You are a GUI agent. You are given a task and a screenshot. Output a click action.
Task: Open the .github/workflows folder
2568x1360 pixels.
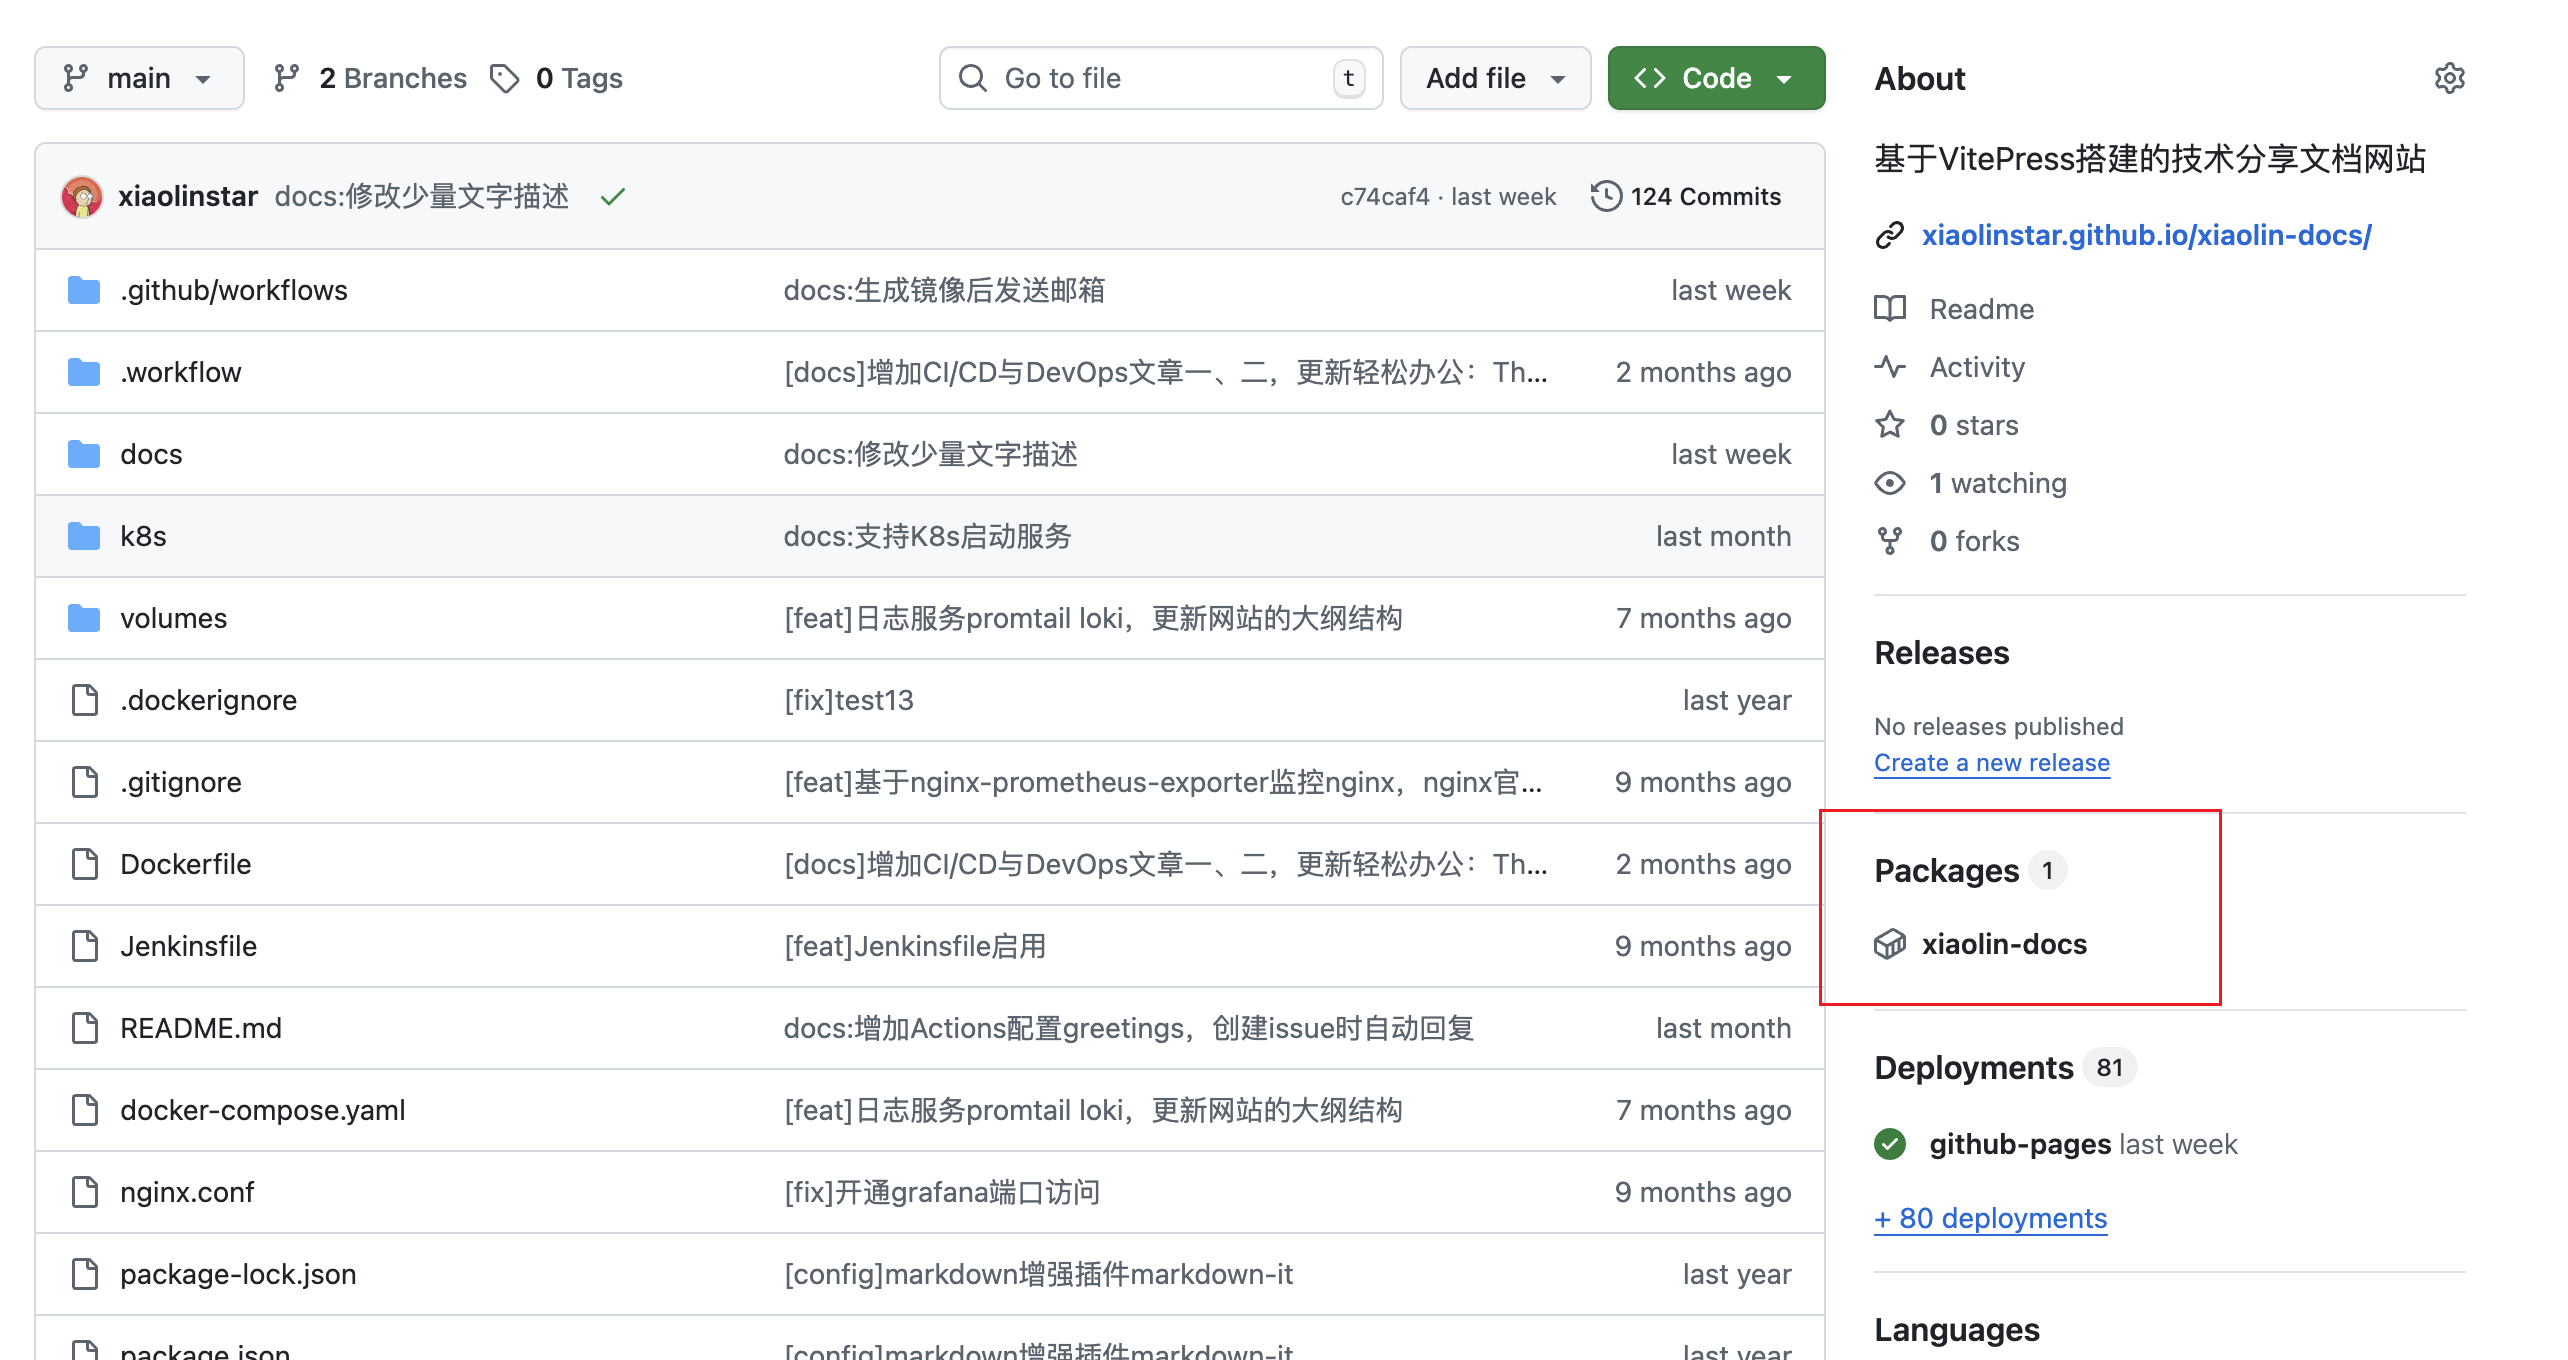[x=234, y=290]
